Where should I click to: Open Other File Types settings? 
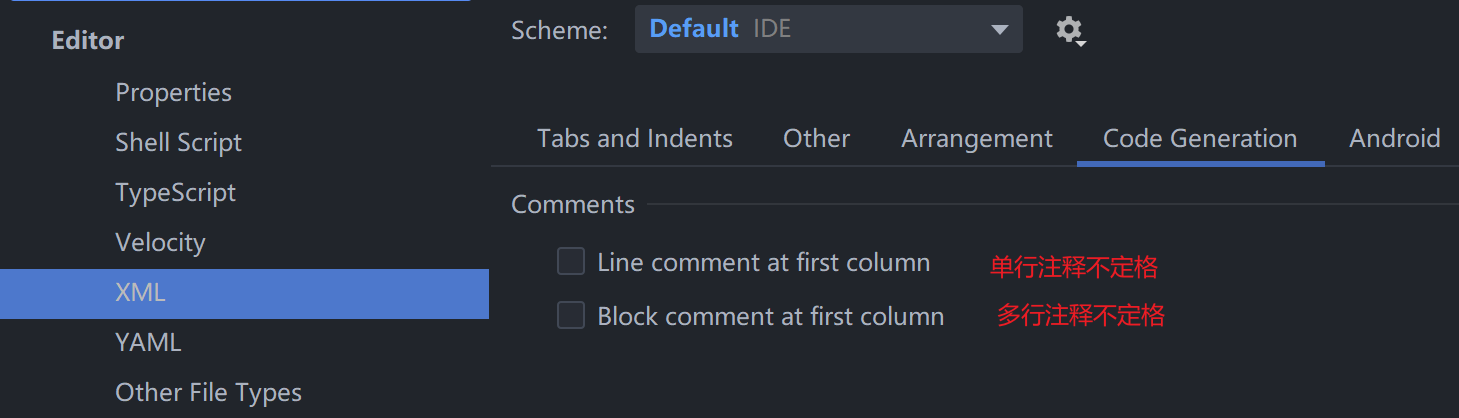tap(208, 392)
